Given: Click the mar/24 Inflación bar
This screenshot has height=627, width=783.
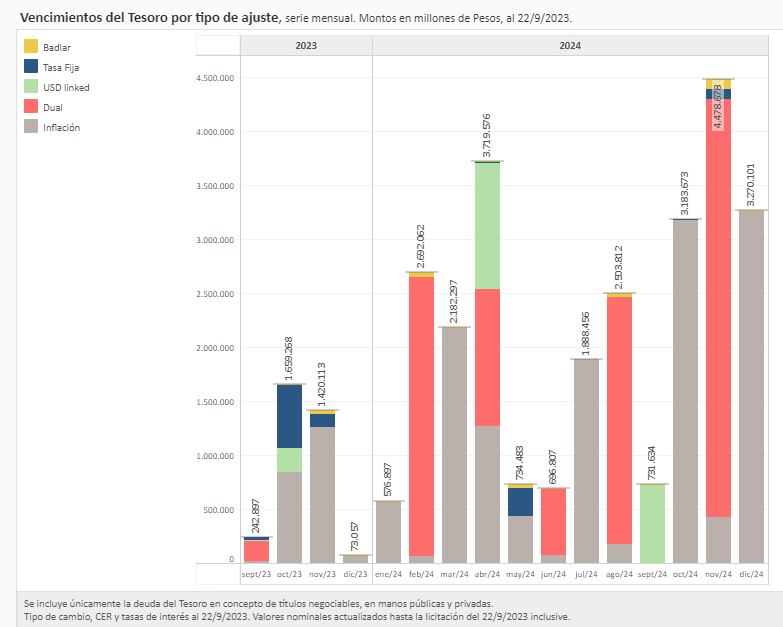Looking at the screenshot, I should point(454,445).
